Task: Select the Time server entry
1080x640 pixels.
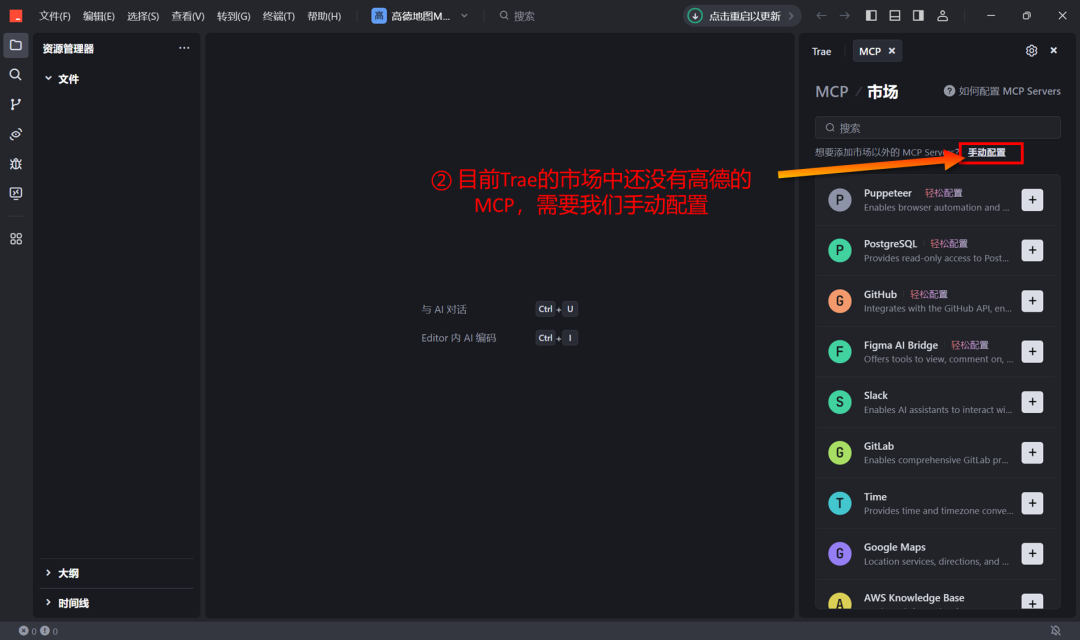Action: tap(935, 503)
